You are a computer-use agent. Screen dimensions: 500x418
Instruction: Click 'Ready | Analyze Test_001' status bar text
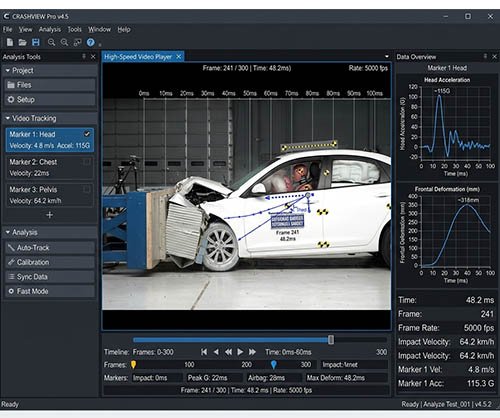coord(435,404)
